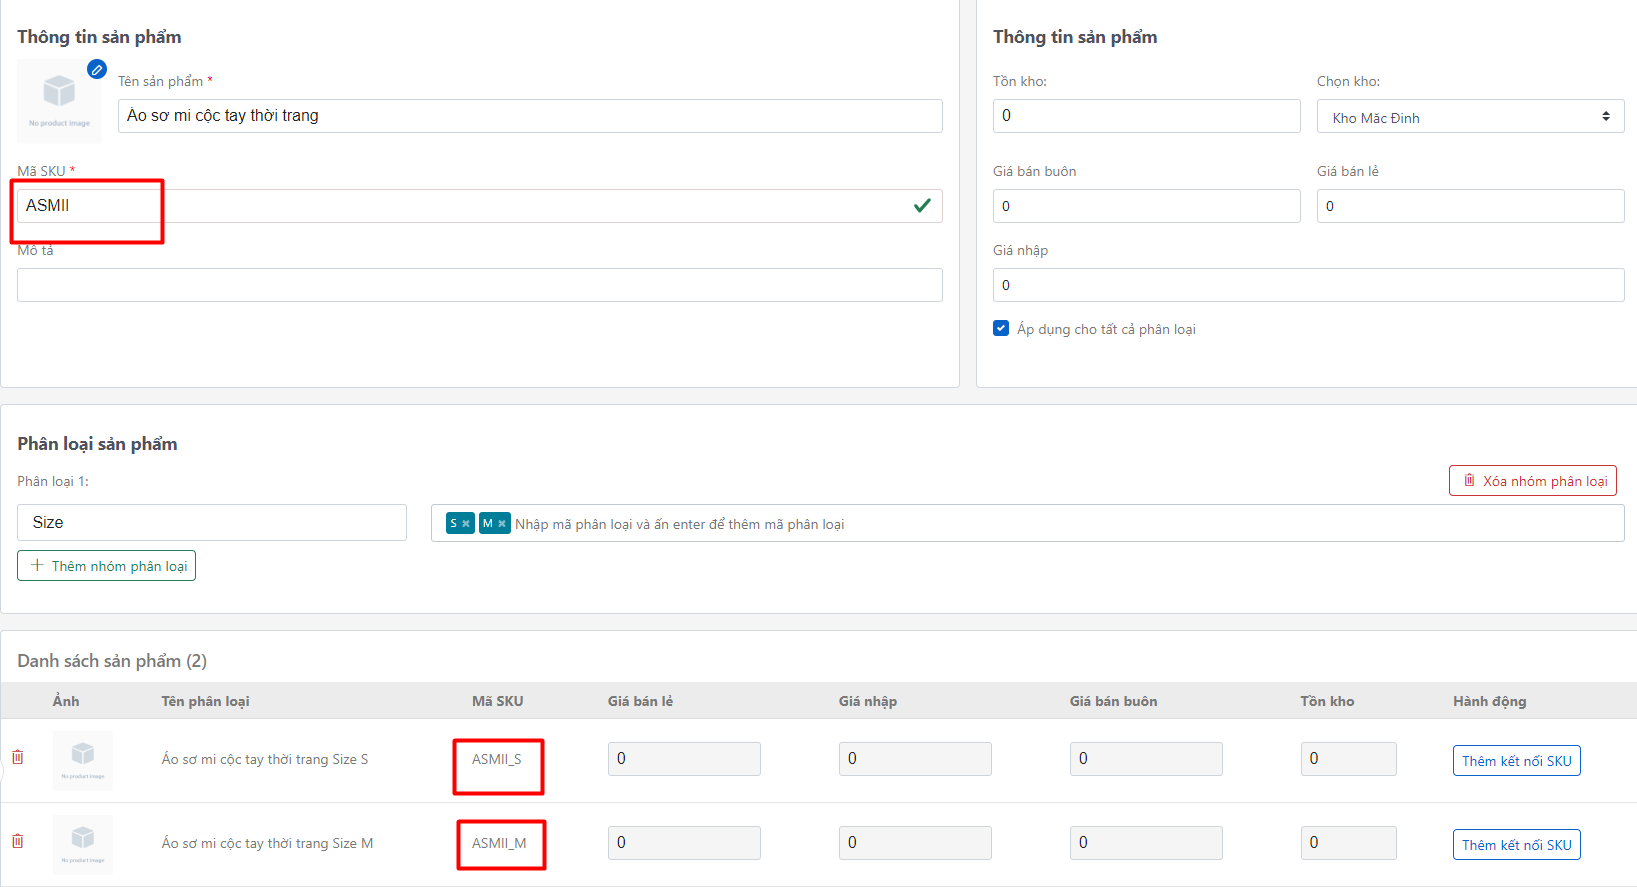The height and width of the screenshot is (887, 1637).
Task: Click Giá bán lẻ input for Size S
Action: [684, 759]
